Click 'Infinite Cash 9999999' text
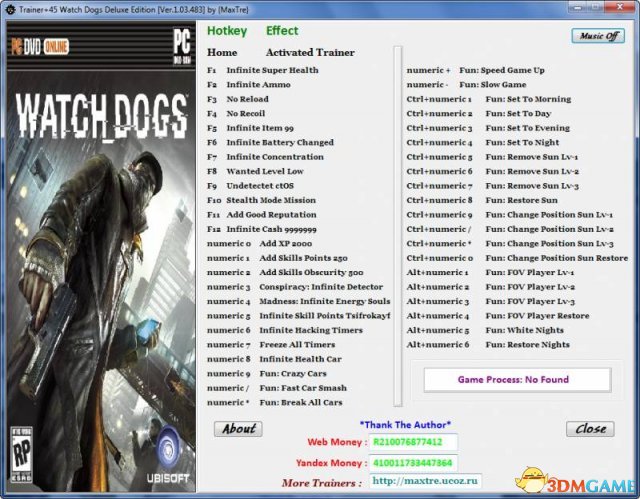The image size is (640, 499). pyautogui.click(x=271, y=229)
